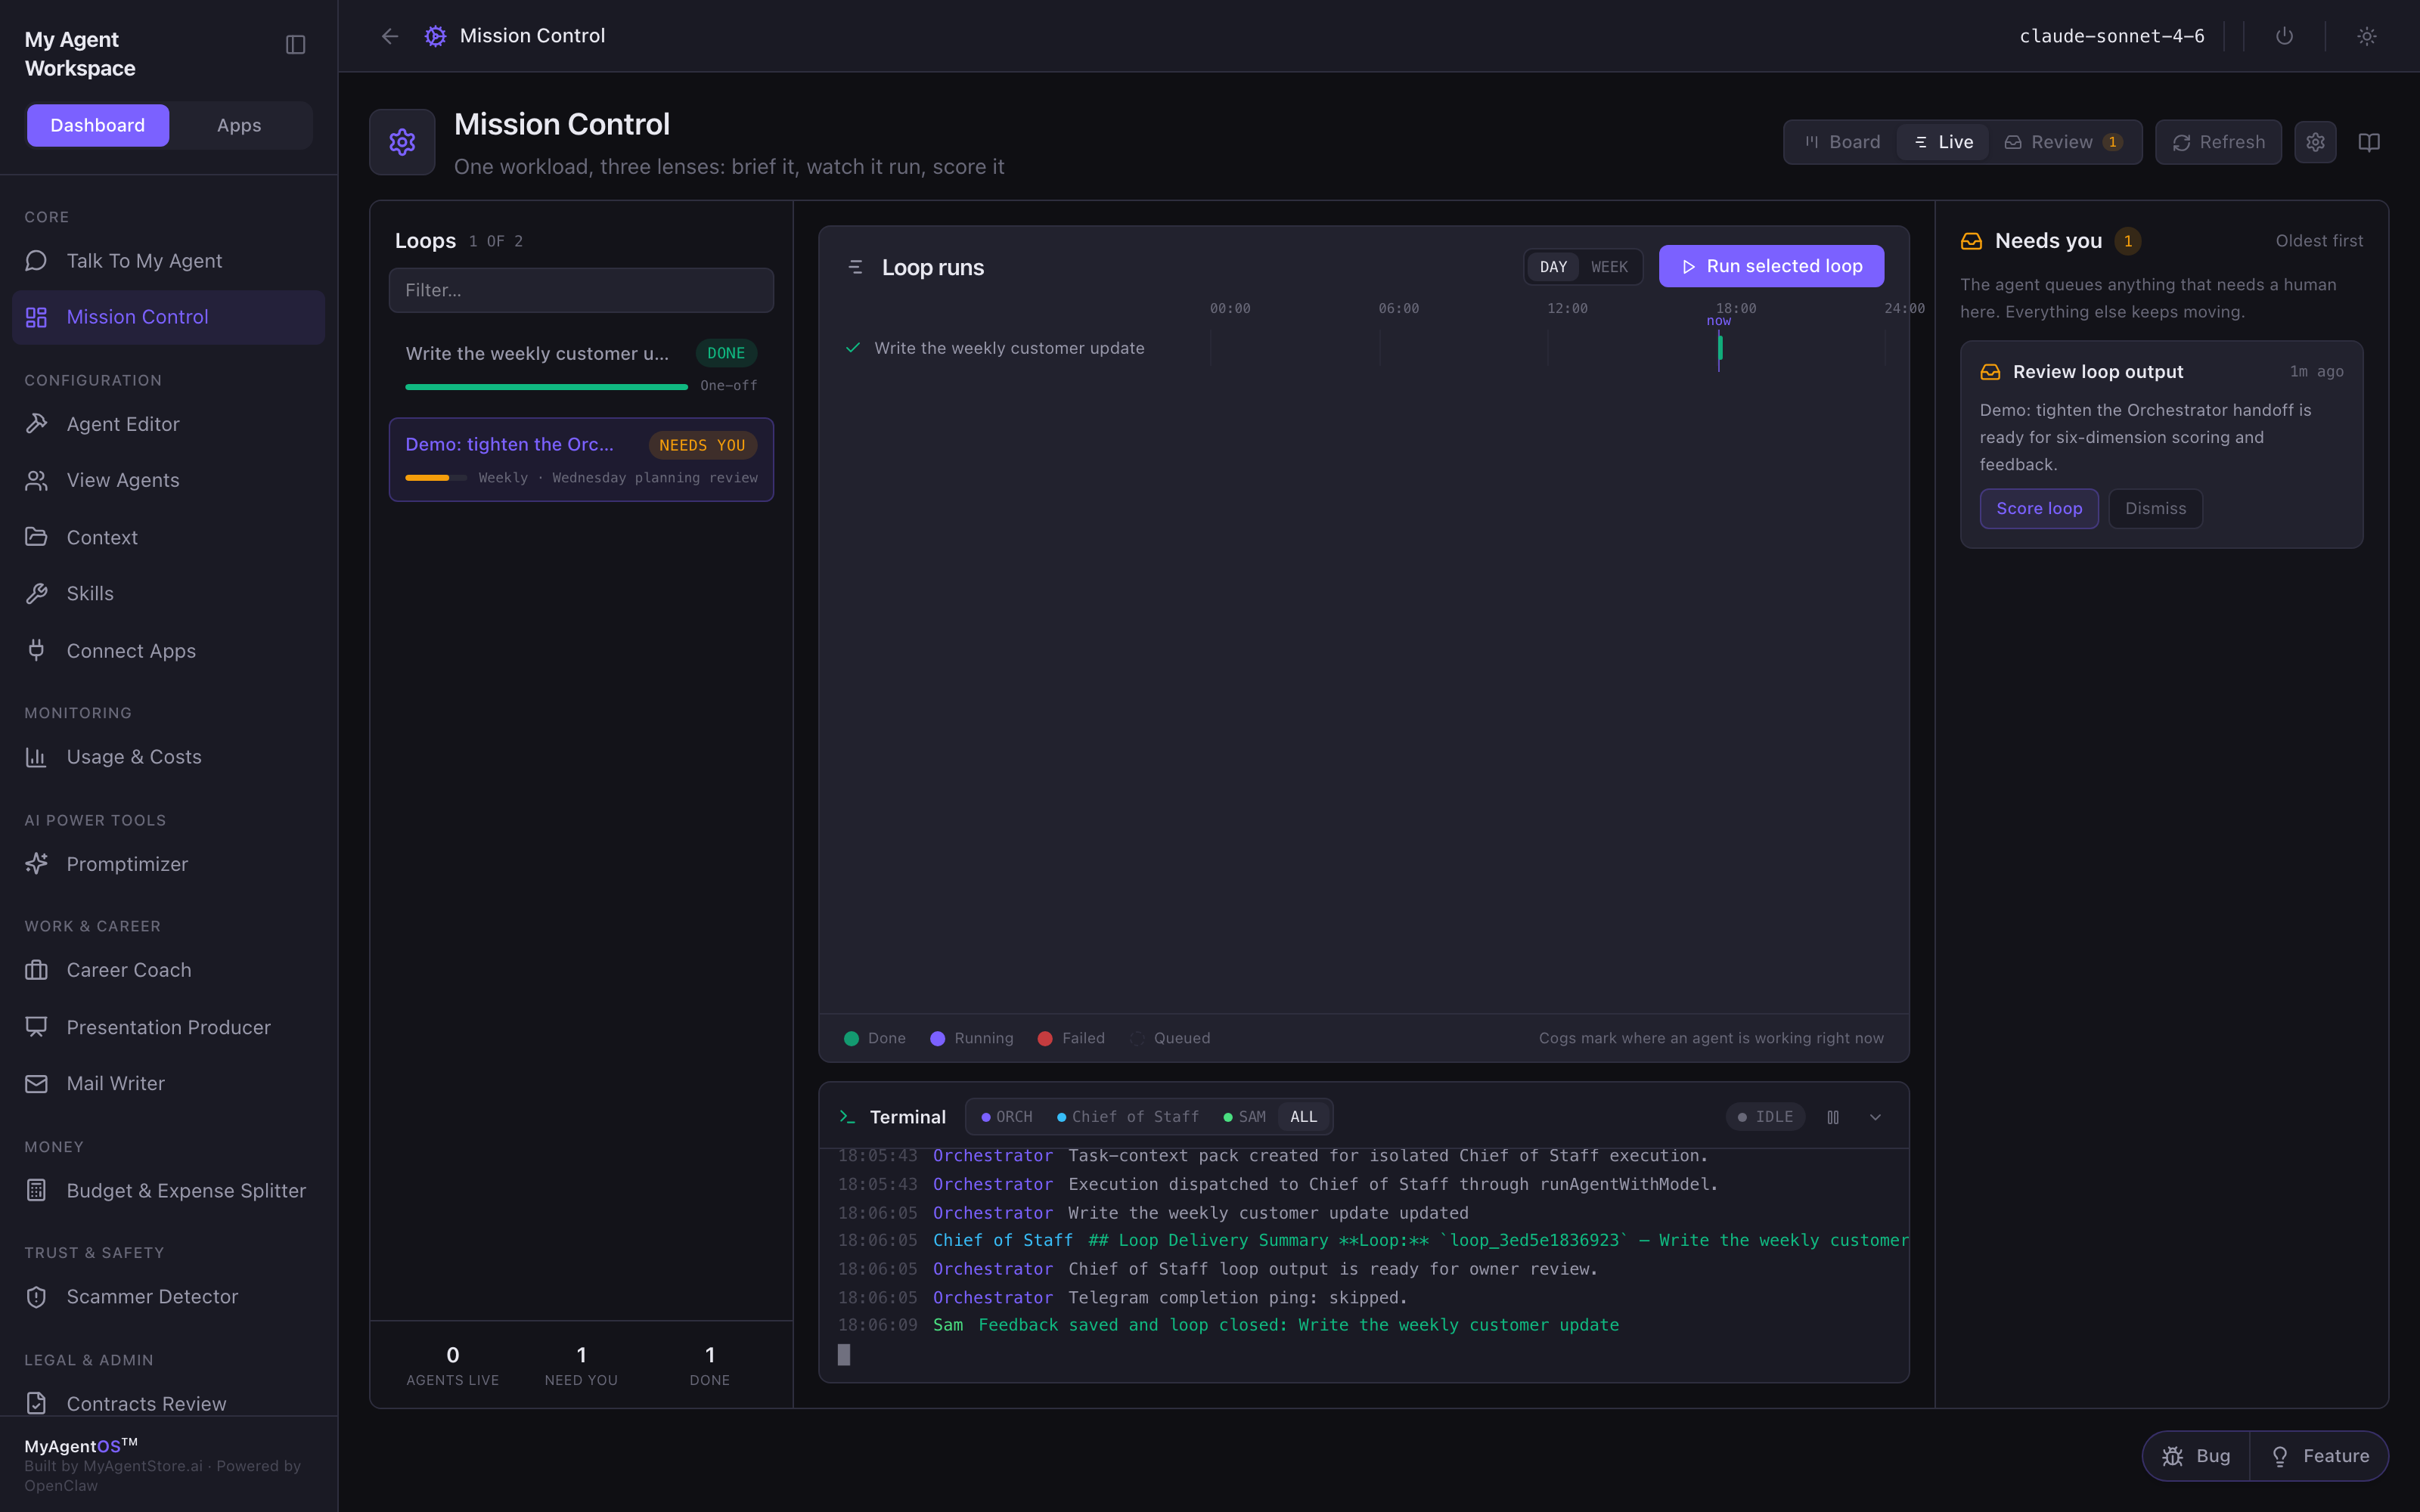Launch Promptimizer tool
Screen dimensions: 2420x1512
click(x=168, y=864)
